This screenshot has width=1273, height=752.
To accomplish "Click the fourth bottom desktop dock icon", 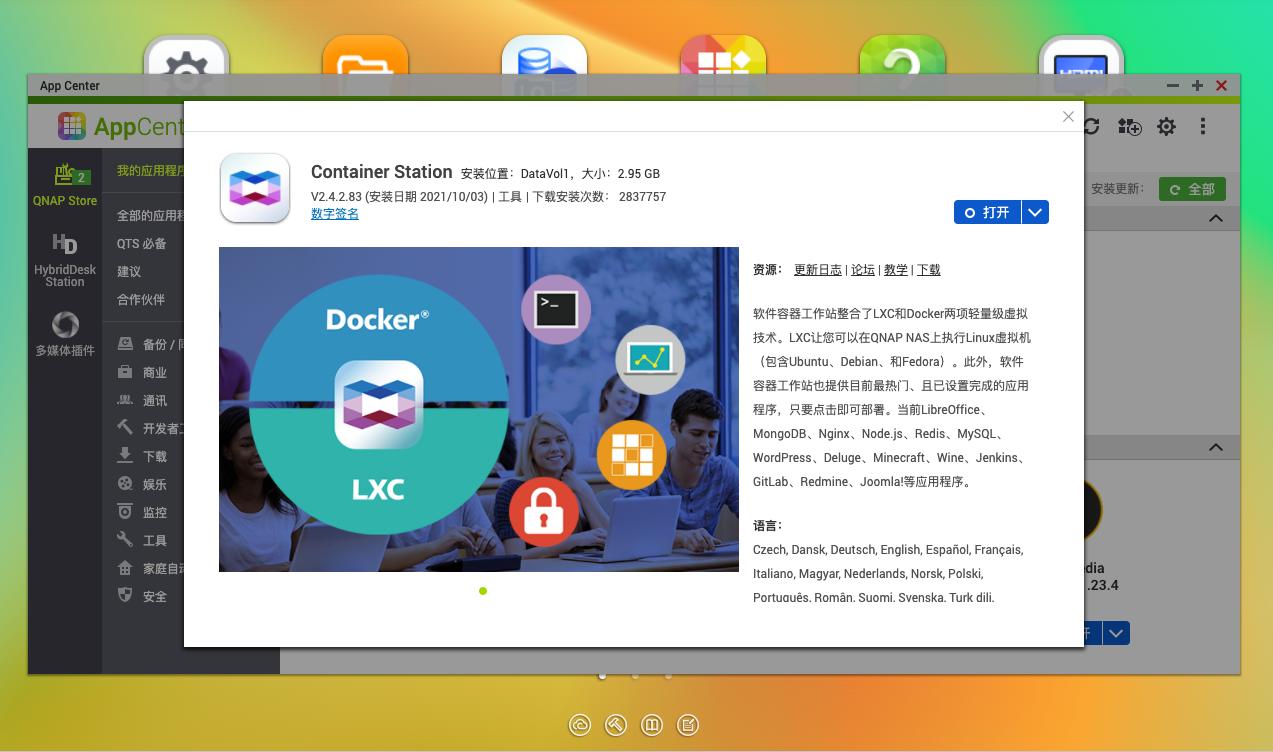I will pyautogui.click(x=688, y=725).
